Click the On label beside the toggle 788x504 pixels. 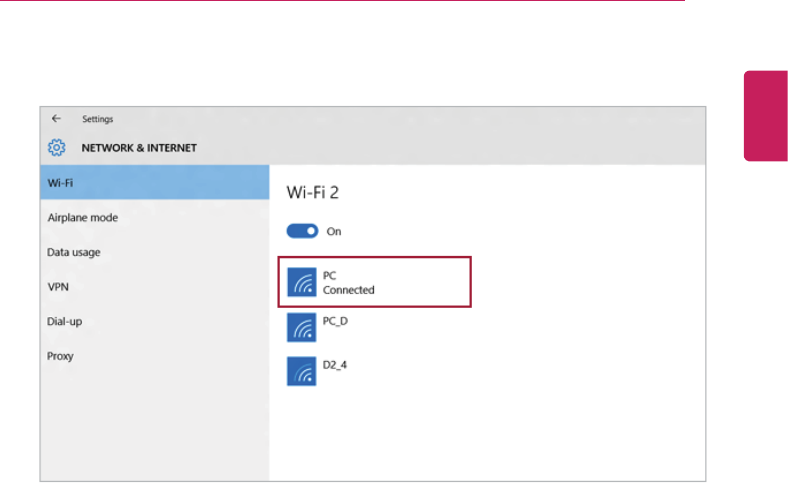(x=334, y=231)
